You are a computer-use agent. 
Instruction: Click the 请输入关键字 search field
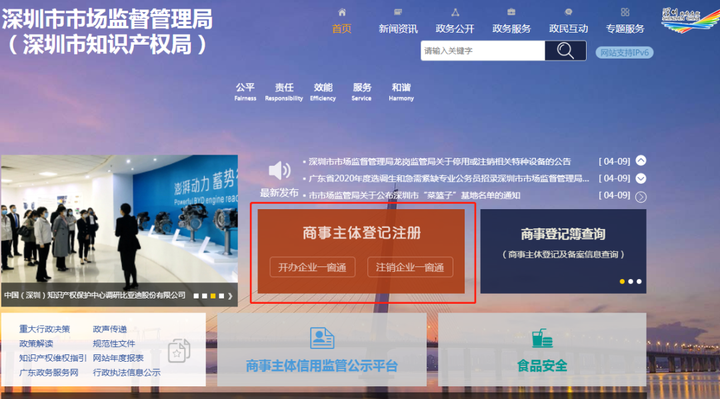pyautogui.click(x=483, y=51)
